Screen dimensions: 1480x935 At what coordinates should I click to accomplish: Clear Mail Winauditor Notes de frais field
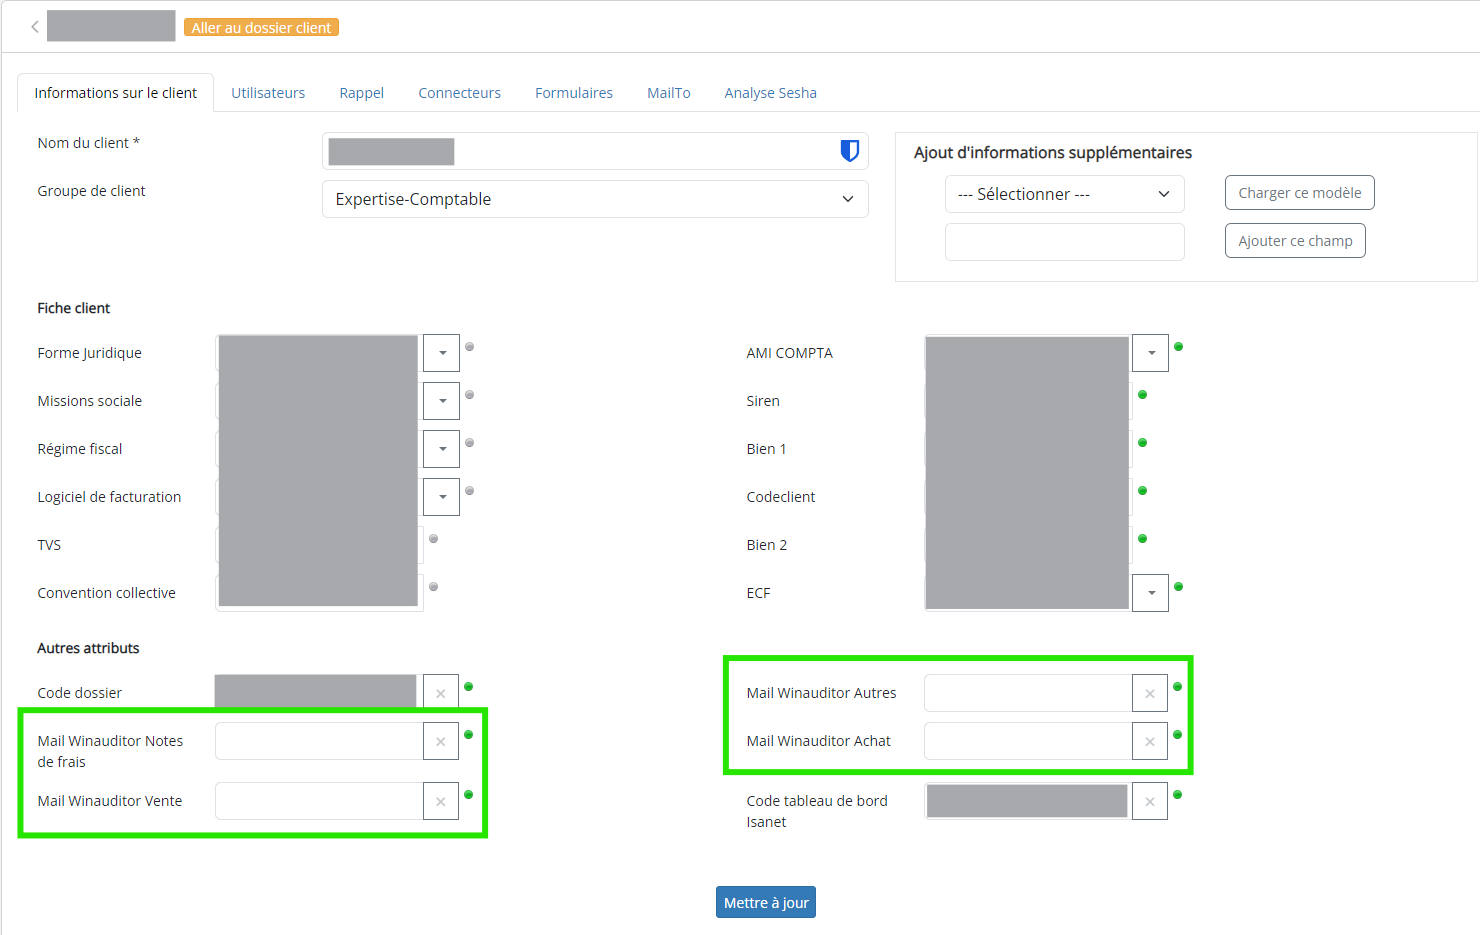click(440, 741)
